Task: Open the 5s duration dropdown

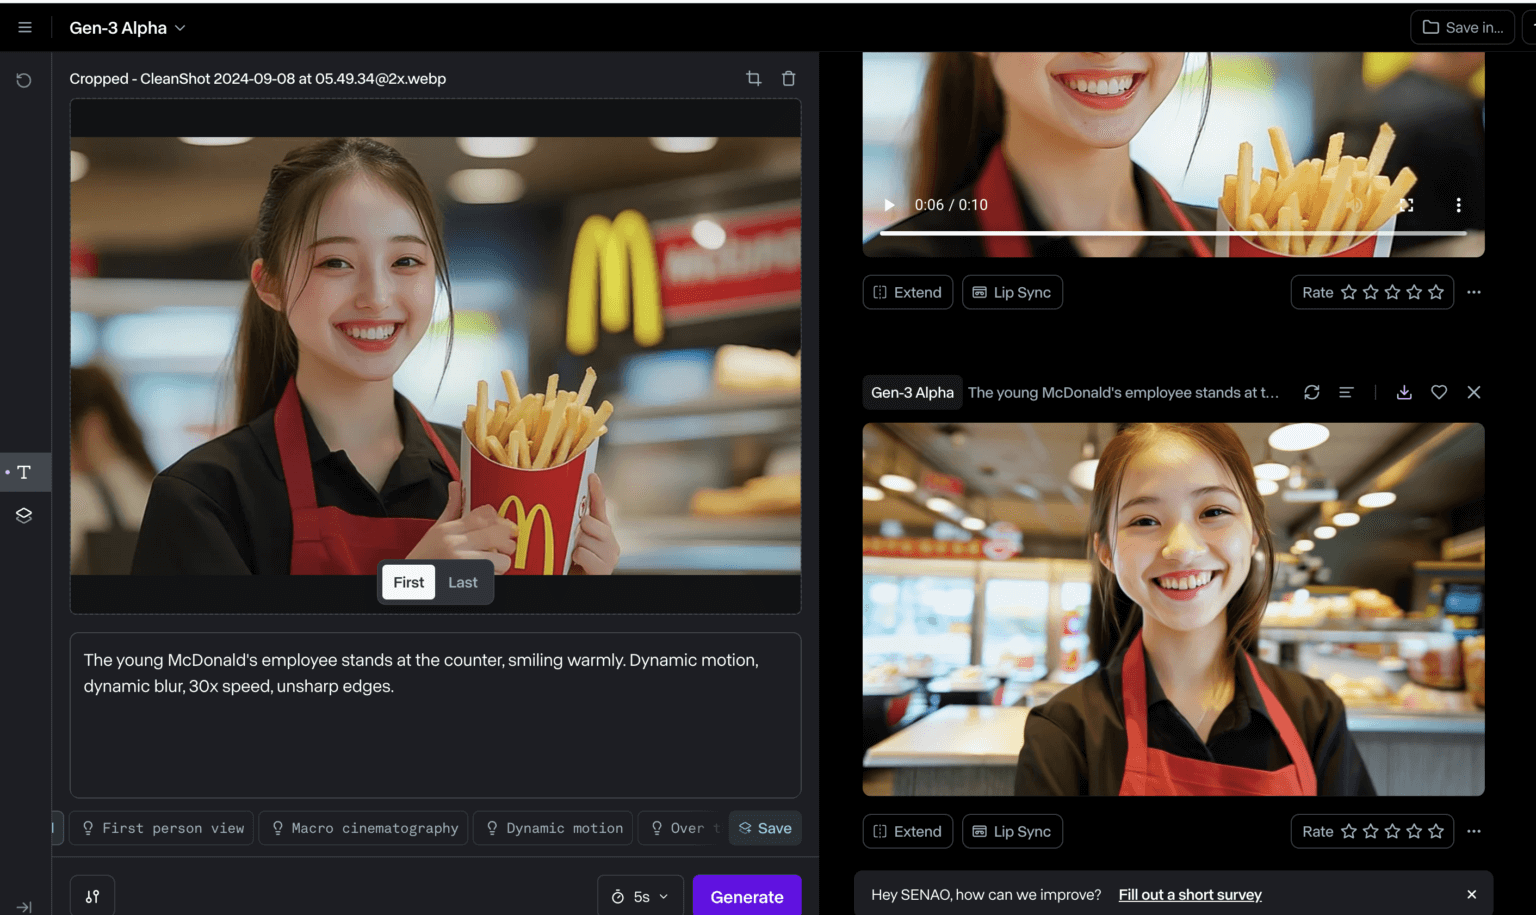Action: click(640, 896)
